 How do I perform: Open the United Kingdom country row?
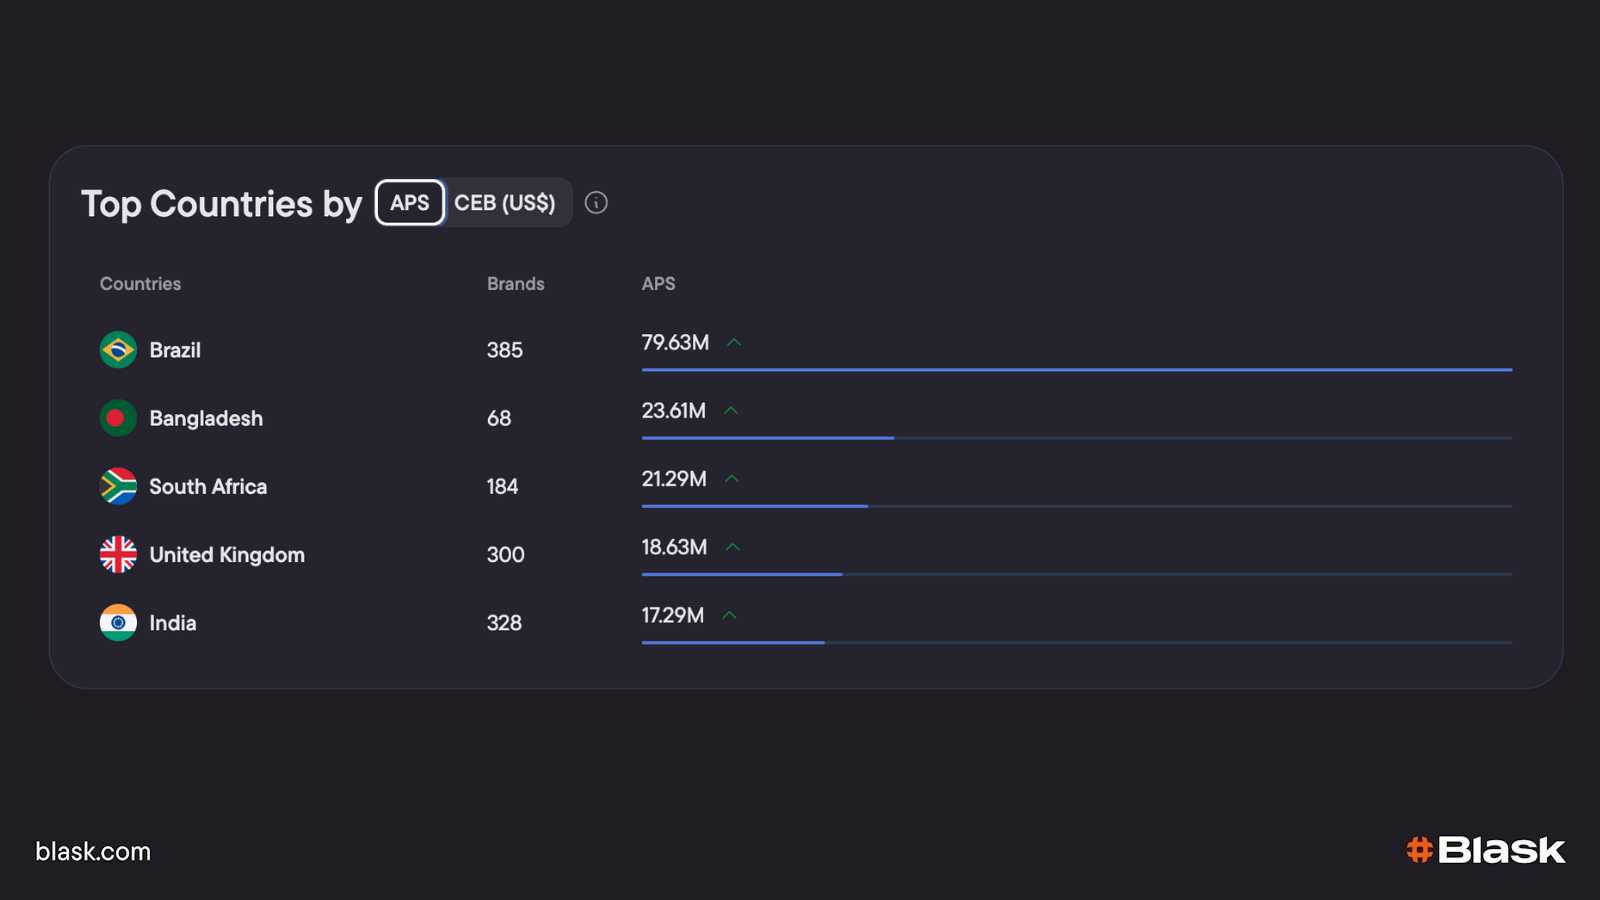[227, 554]
